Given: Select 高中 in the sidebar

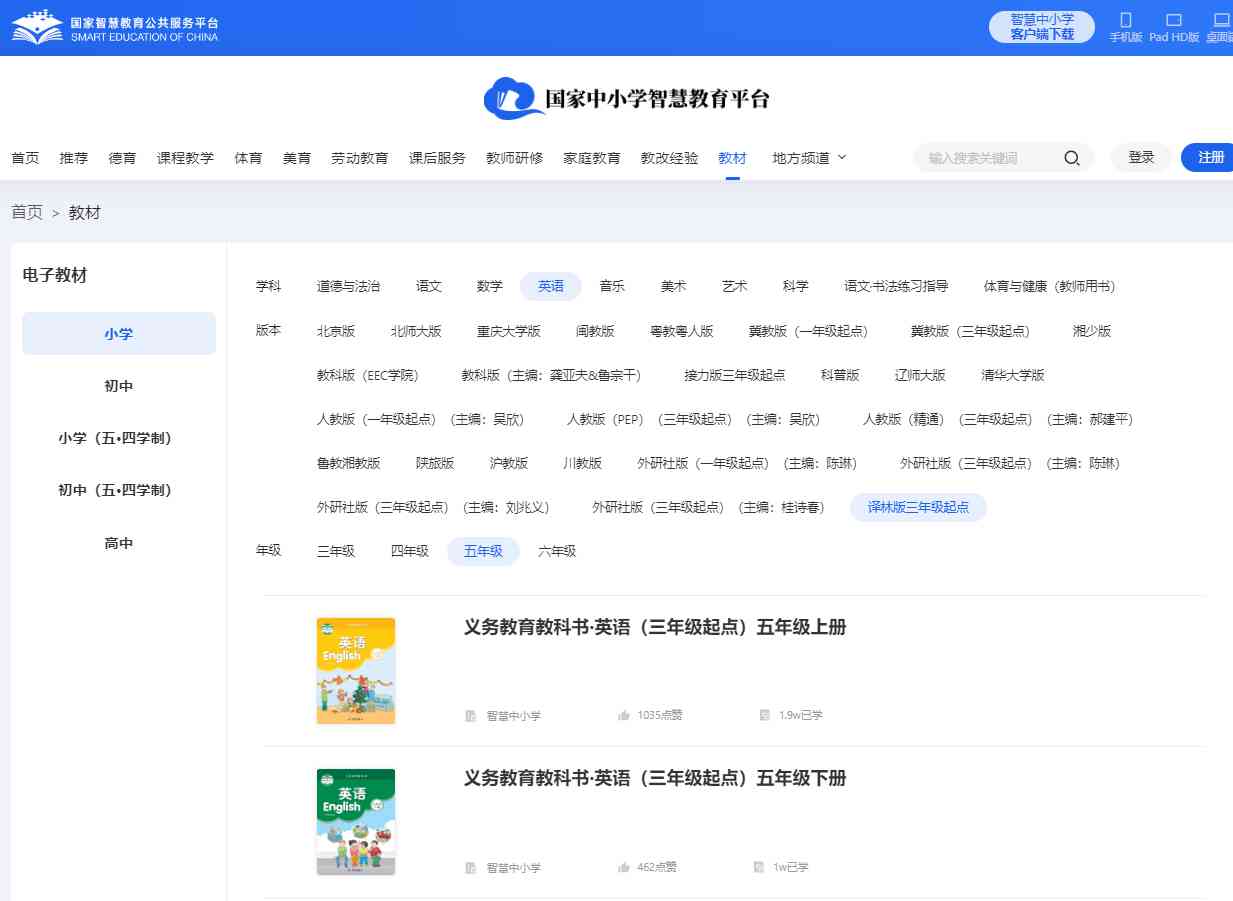Looking at the screenshot, I should tap(119, 543).
